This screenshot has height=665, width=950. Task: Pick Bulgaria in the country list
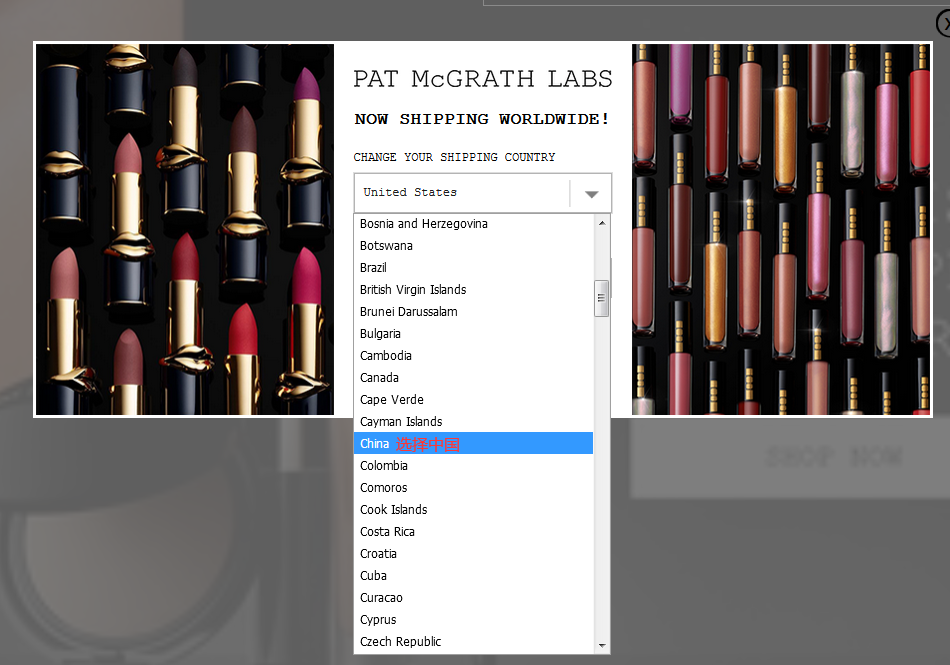pos(380,334)
